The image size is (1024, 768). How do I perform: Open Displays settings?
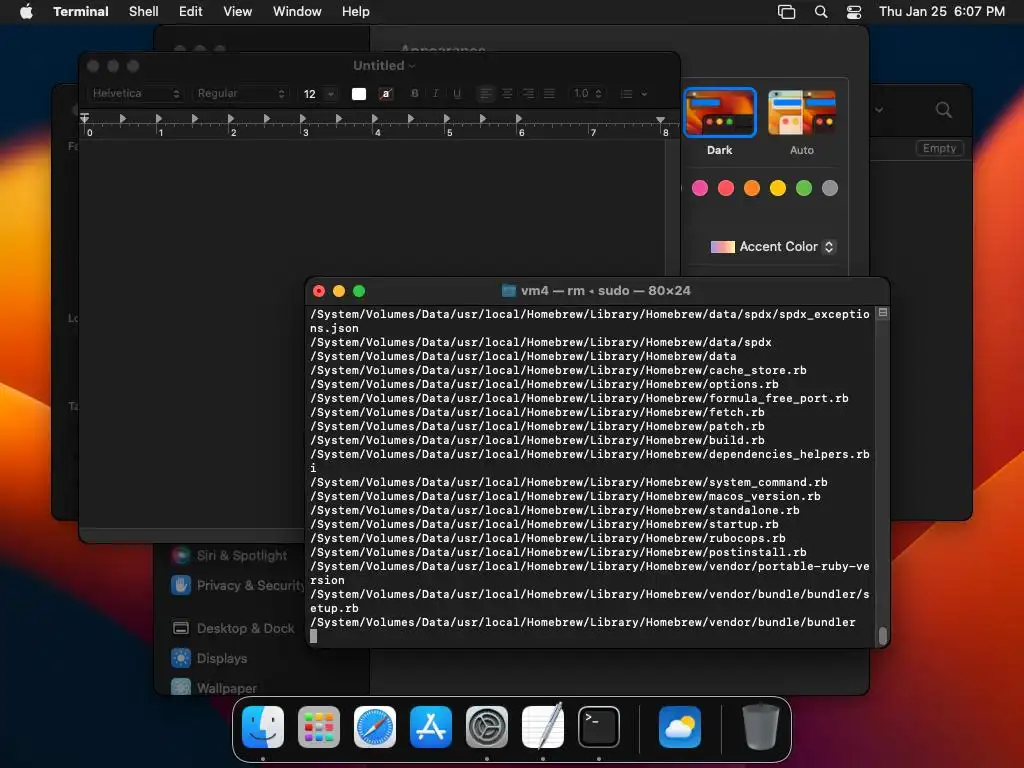coord(209,658)
